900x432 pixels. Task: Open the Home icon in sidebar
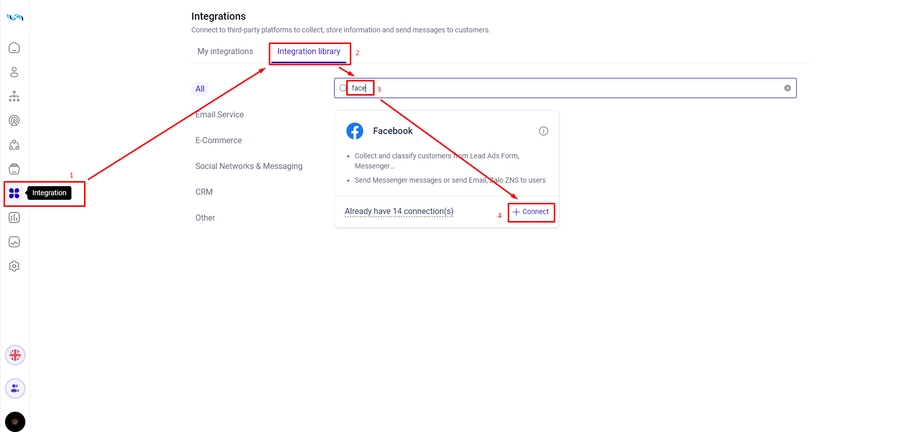tap(14, 48)
